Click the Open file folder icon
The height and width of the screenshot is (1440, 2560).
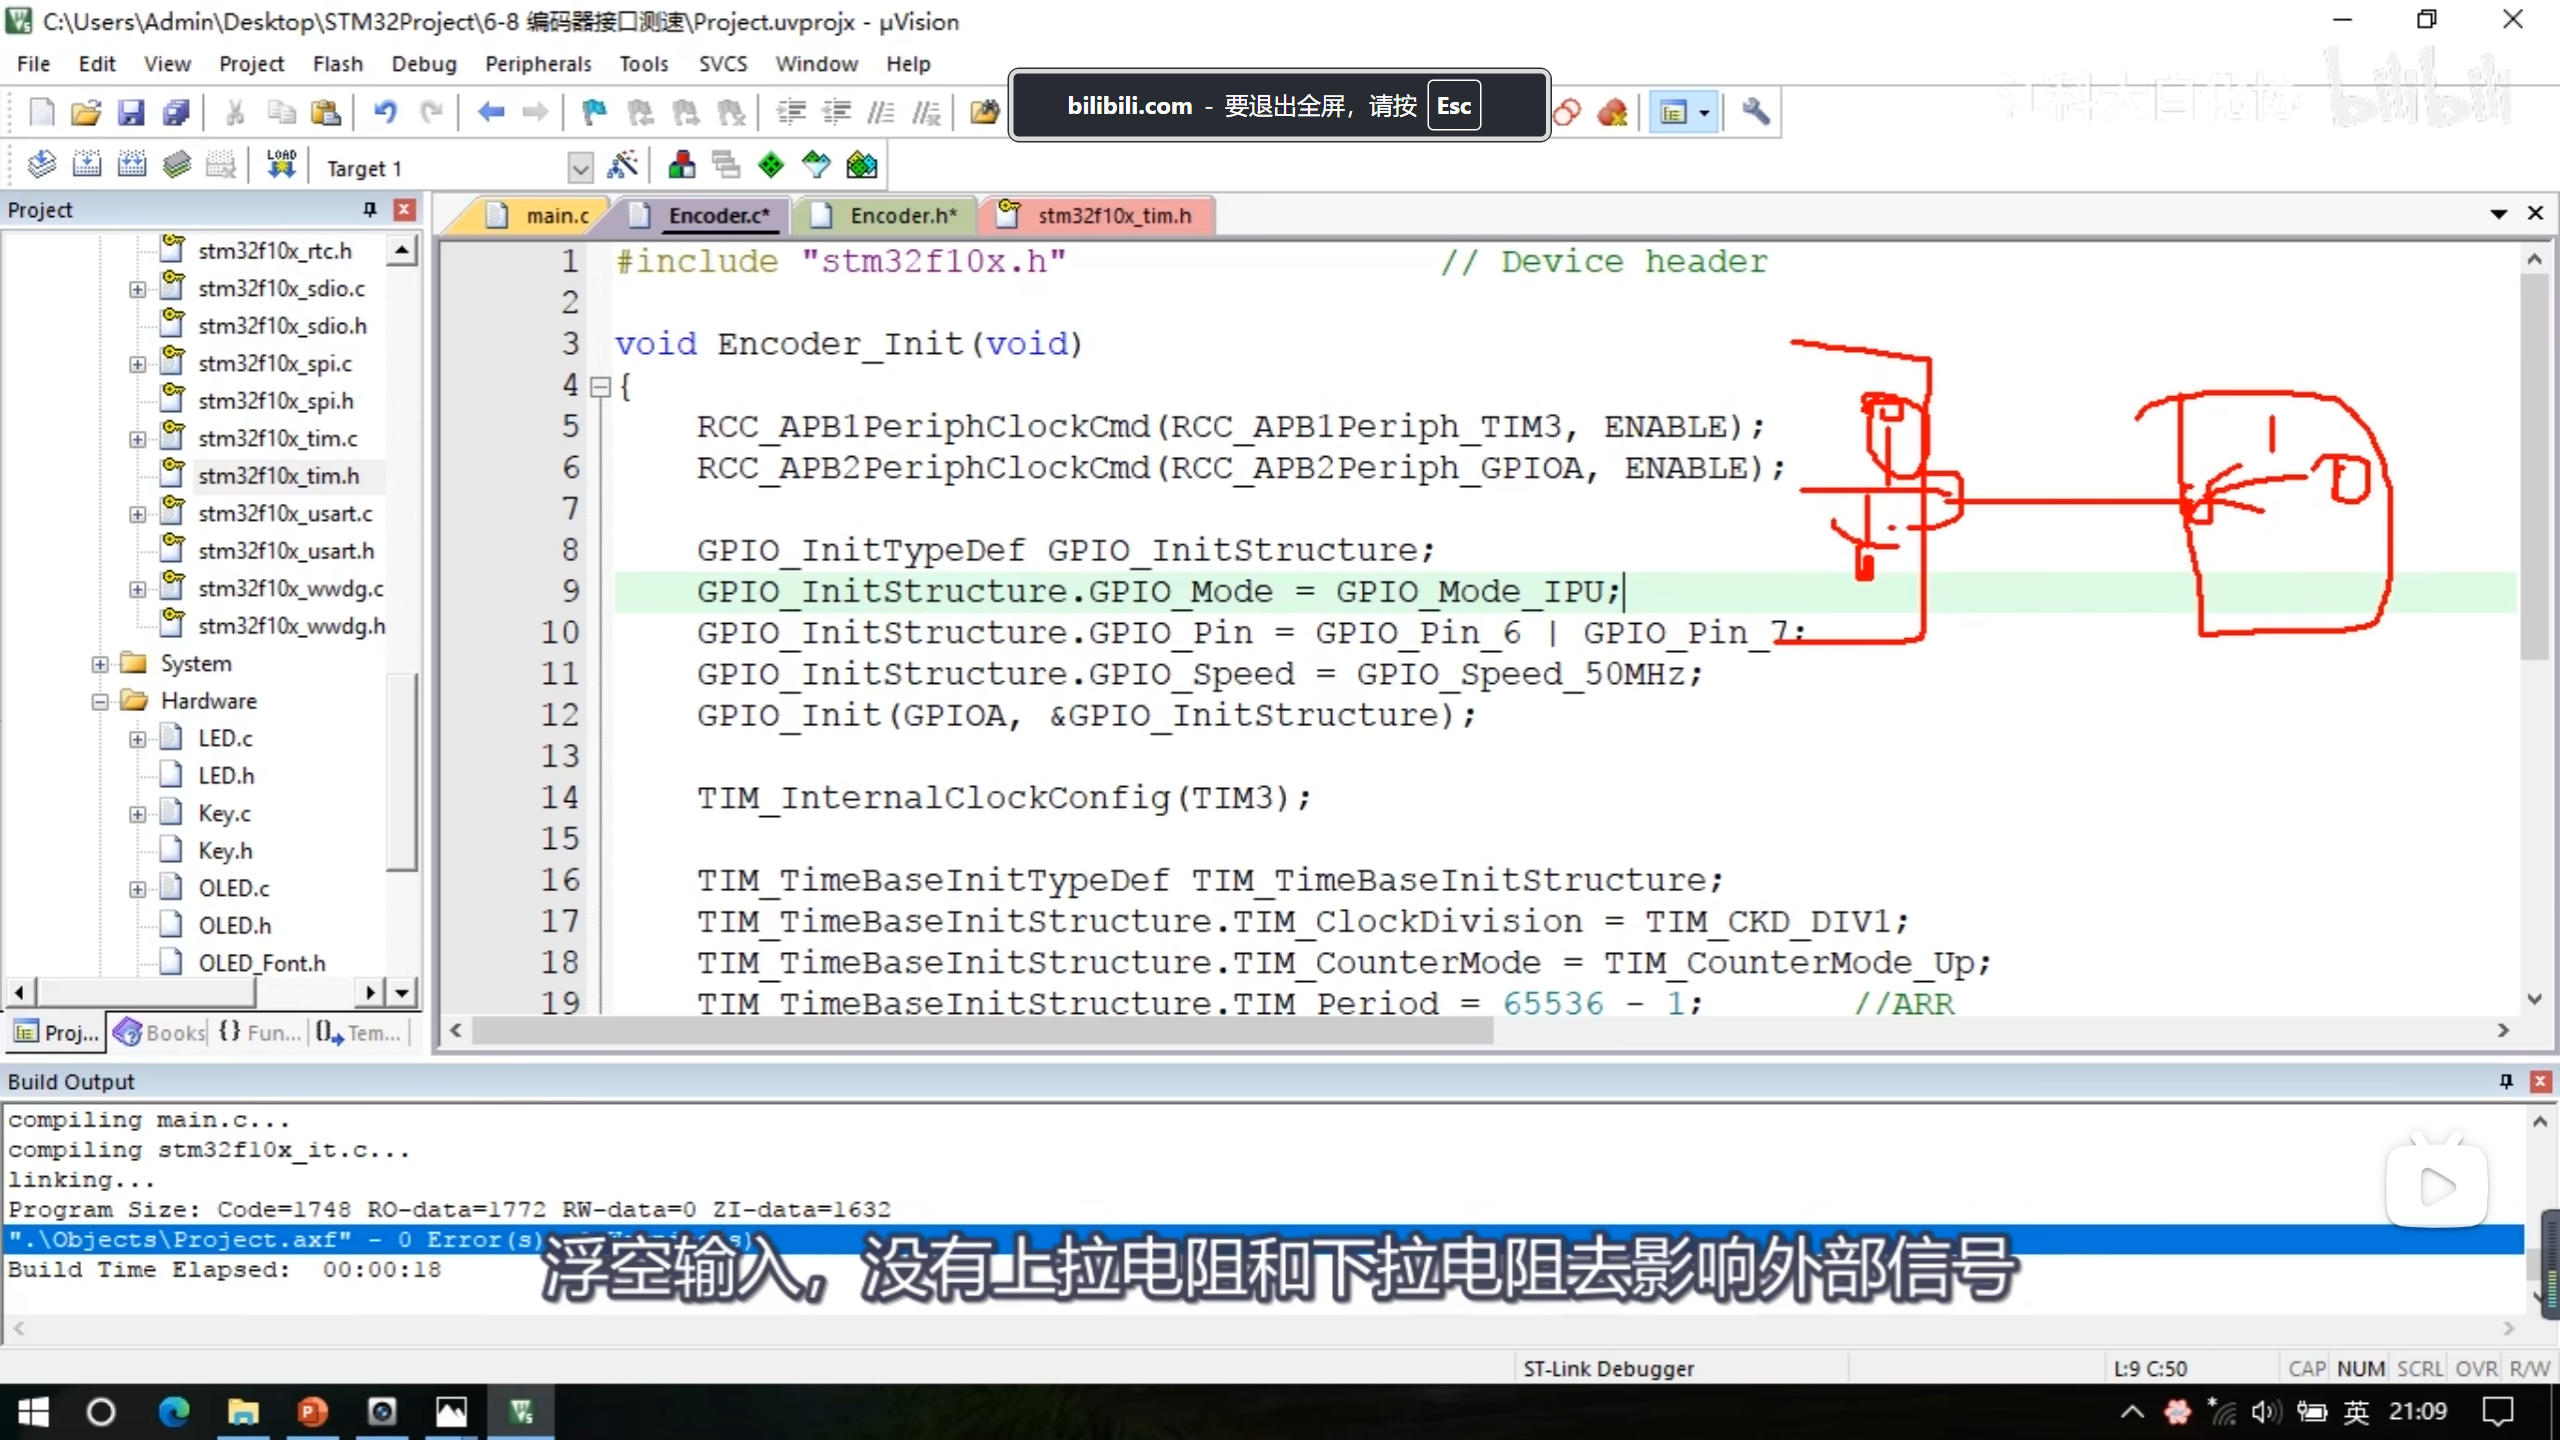tap(86, 112)
